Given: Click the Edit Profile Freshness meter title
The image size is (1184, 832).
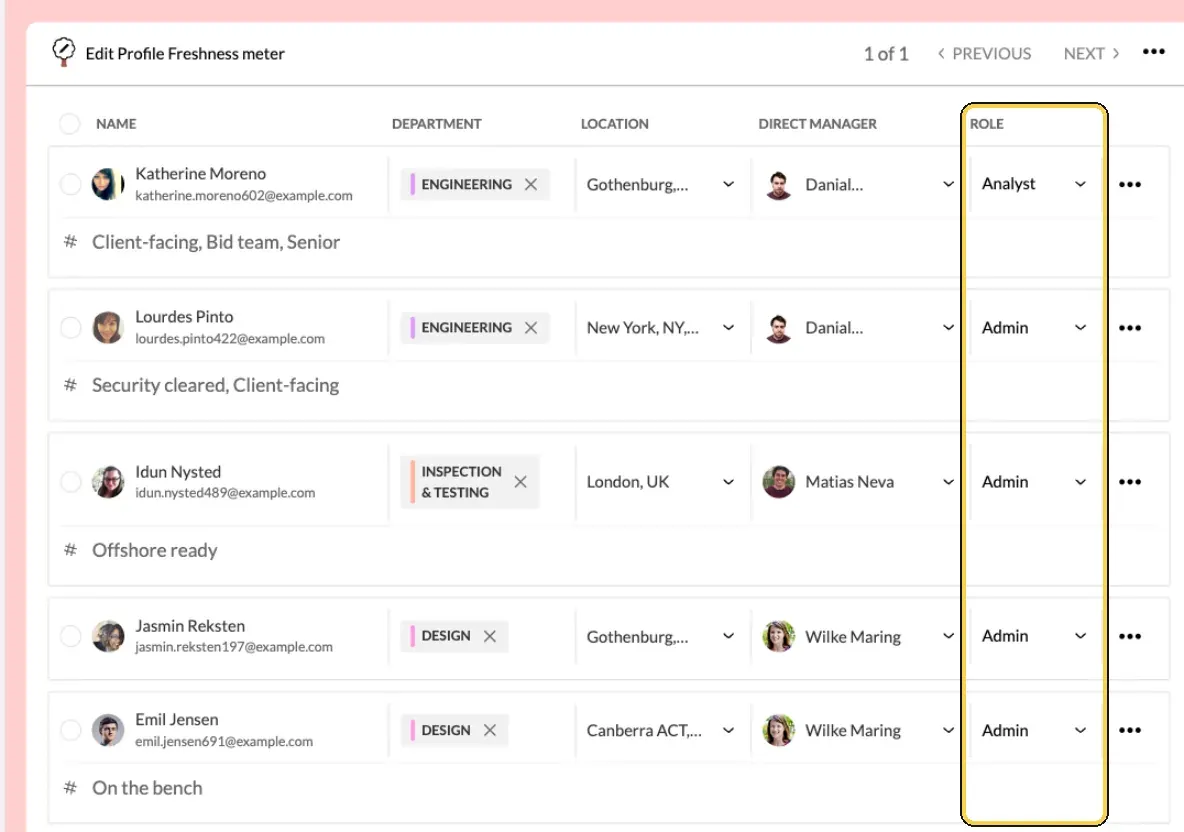Looking at the screenshot, I should 185,54.
